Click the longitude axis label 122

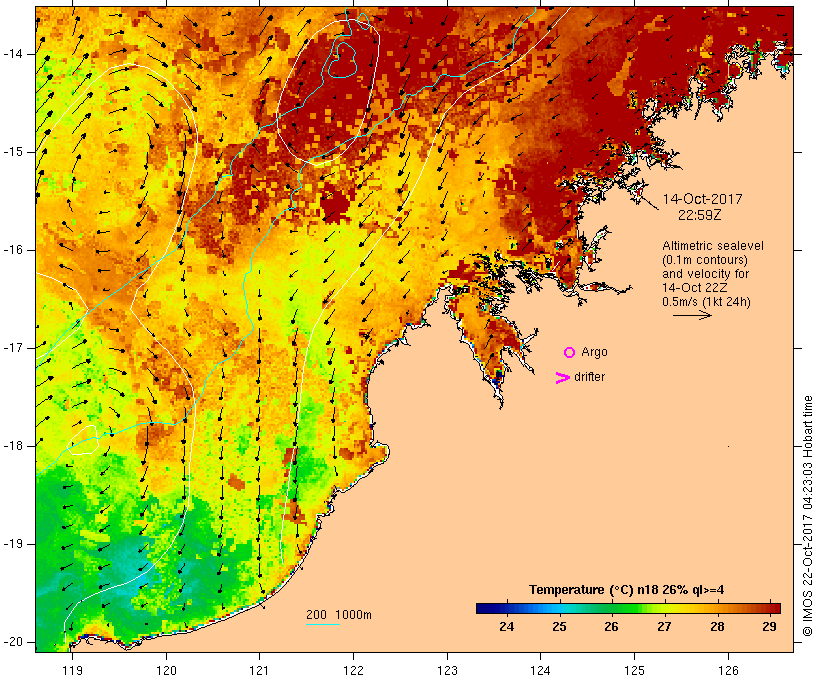click(x=353, y=671)
